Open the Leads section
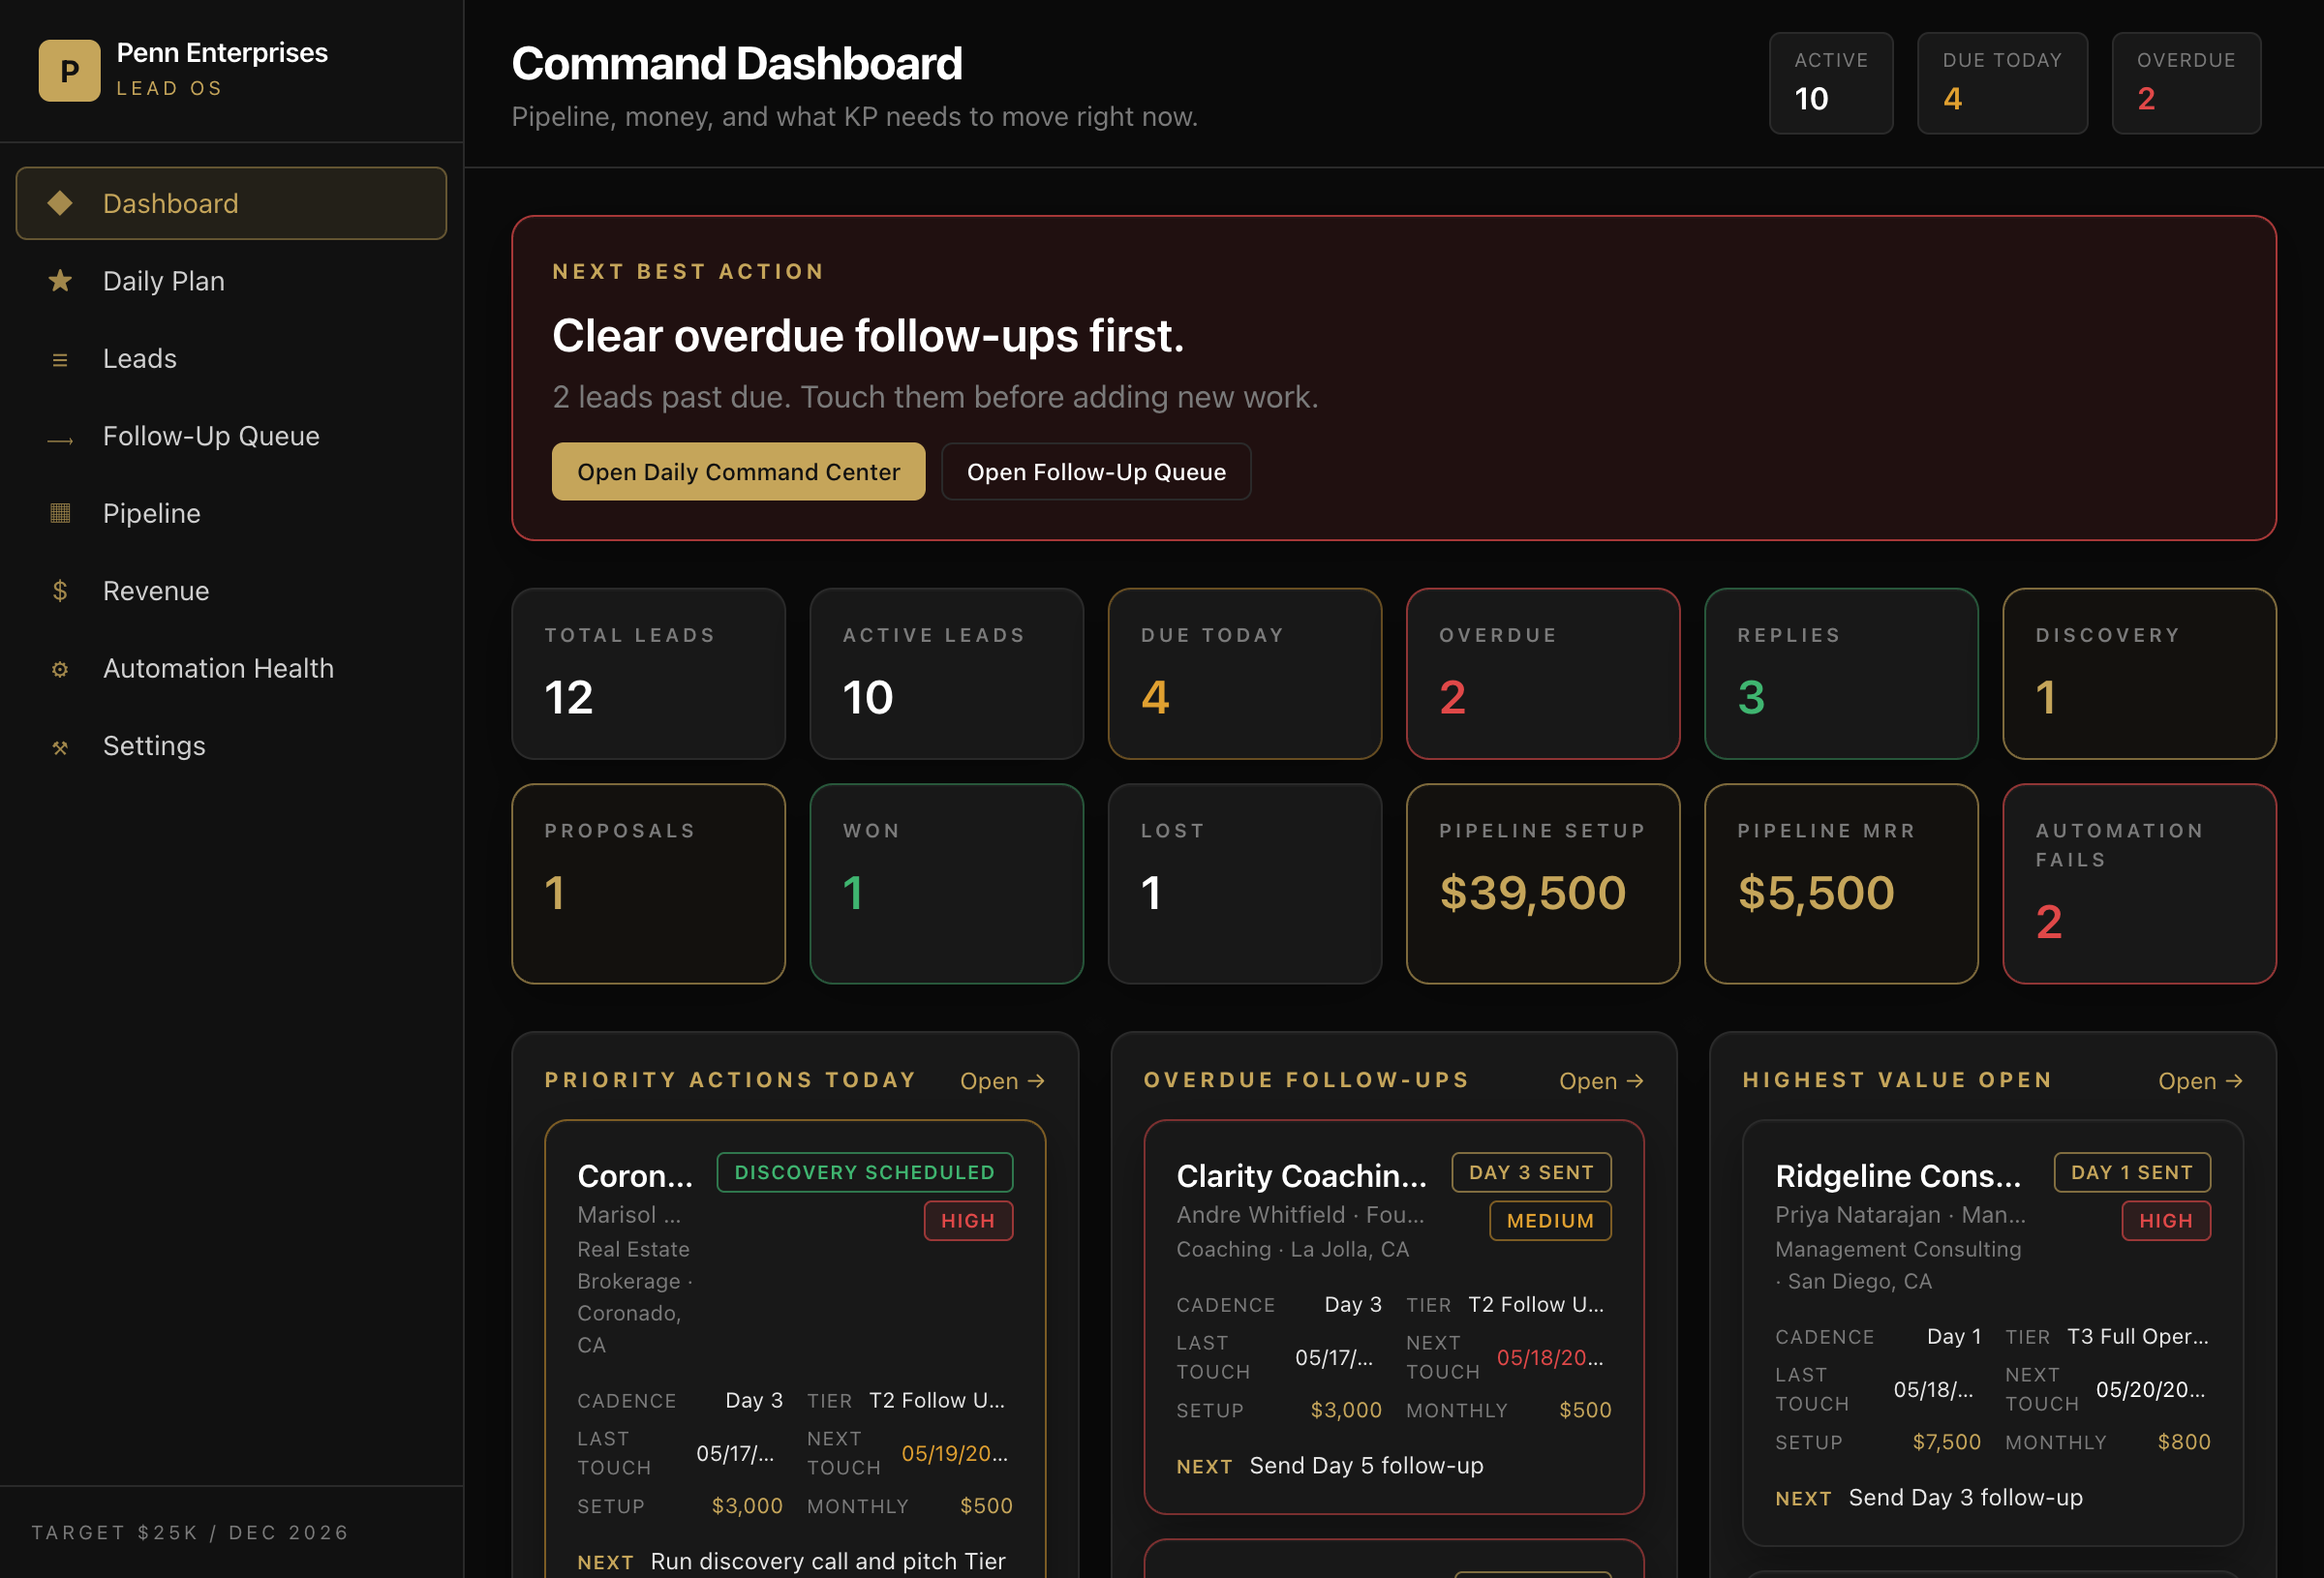 231,359
